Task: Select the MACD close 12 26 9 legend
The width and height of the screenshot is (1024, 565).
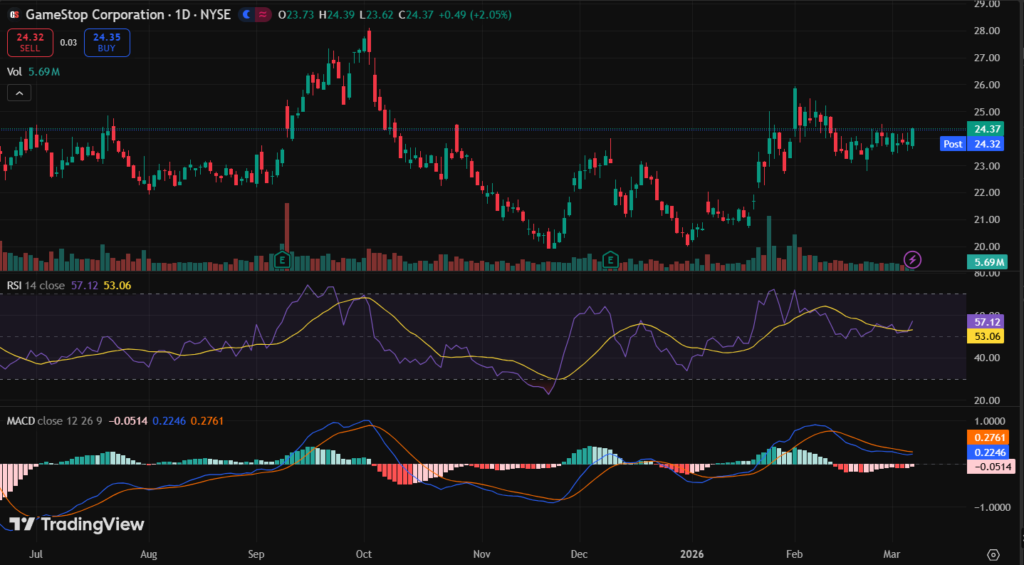Action: point(56,420)
